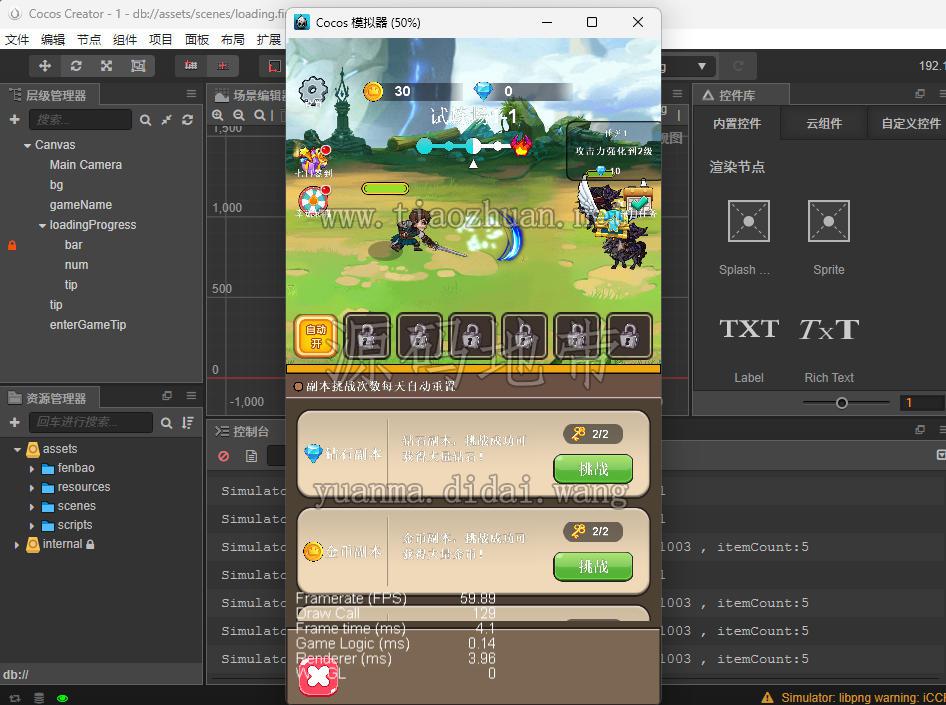Select the Rich Text control

(x=828, y=329)
